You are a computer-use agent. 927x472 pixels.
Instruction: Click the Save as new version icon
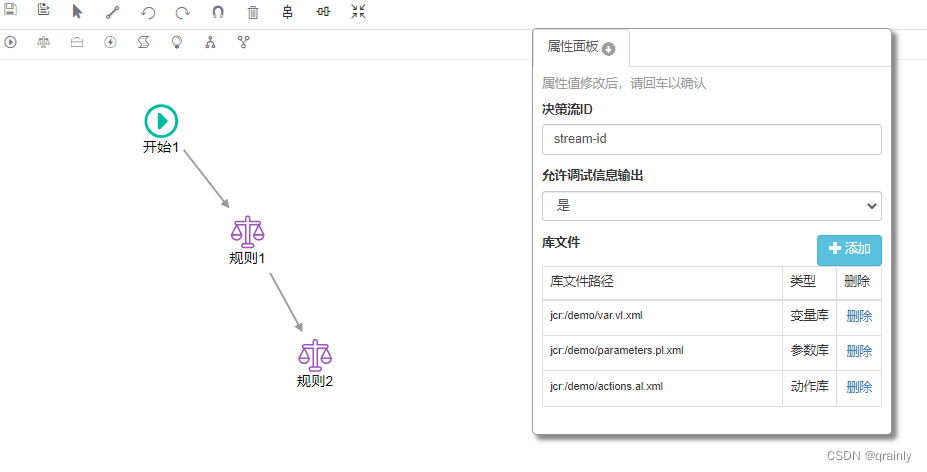(x=43, y=9)
